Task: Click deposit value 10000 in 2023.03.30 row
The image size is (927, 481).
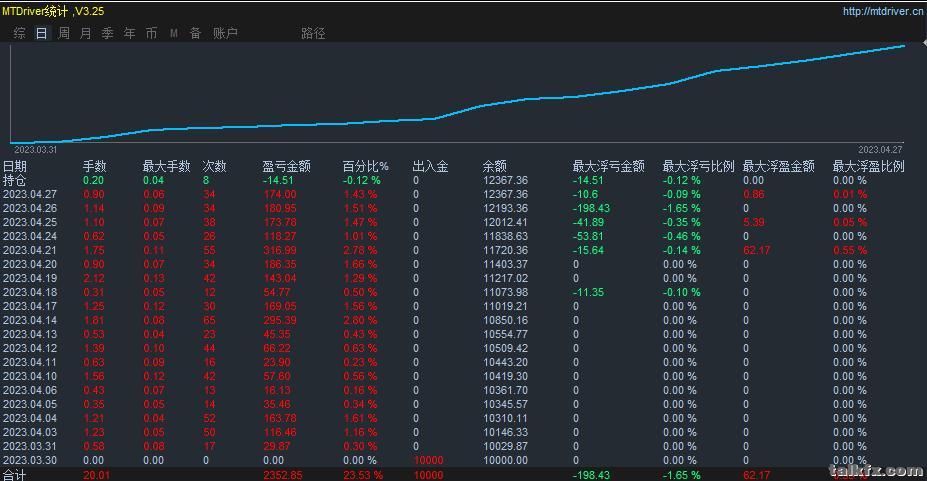Action: point(429,460)
